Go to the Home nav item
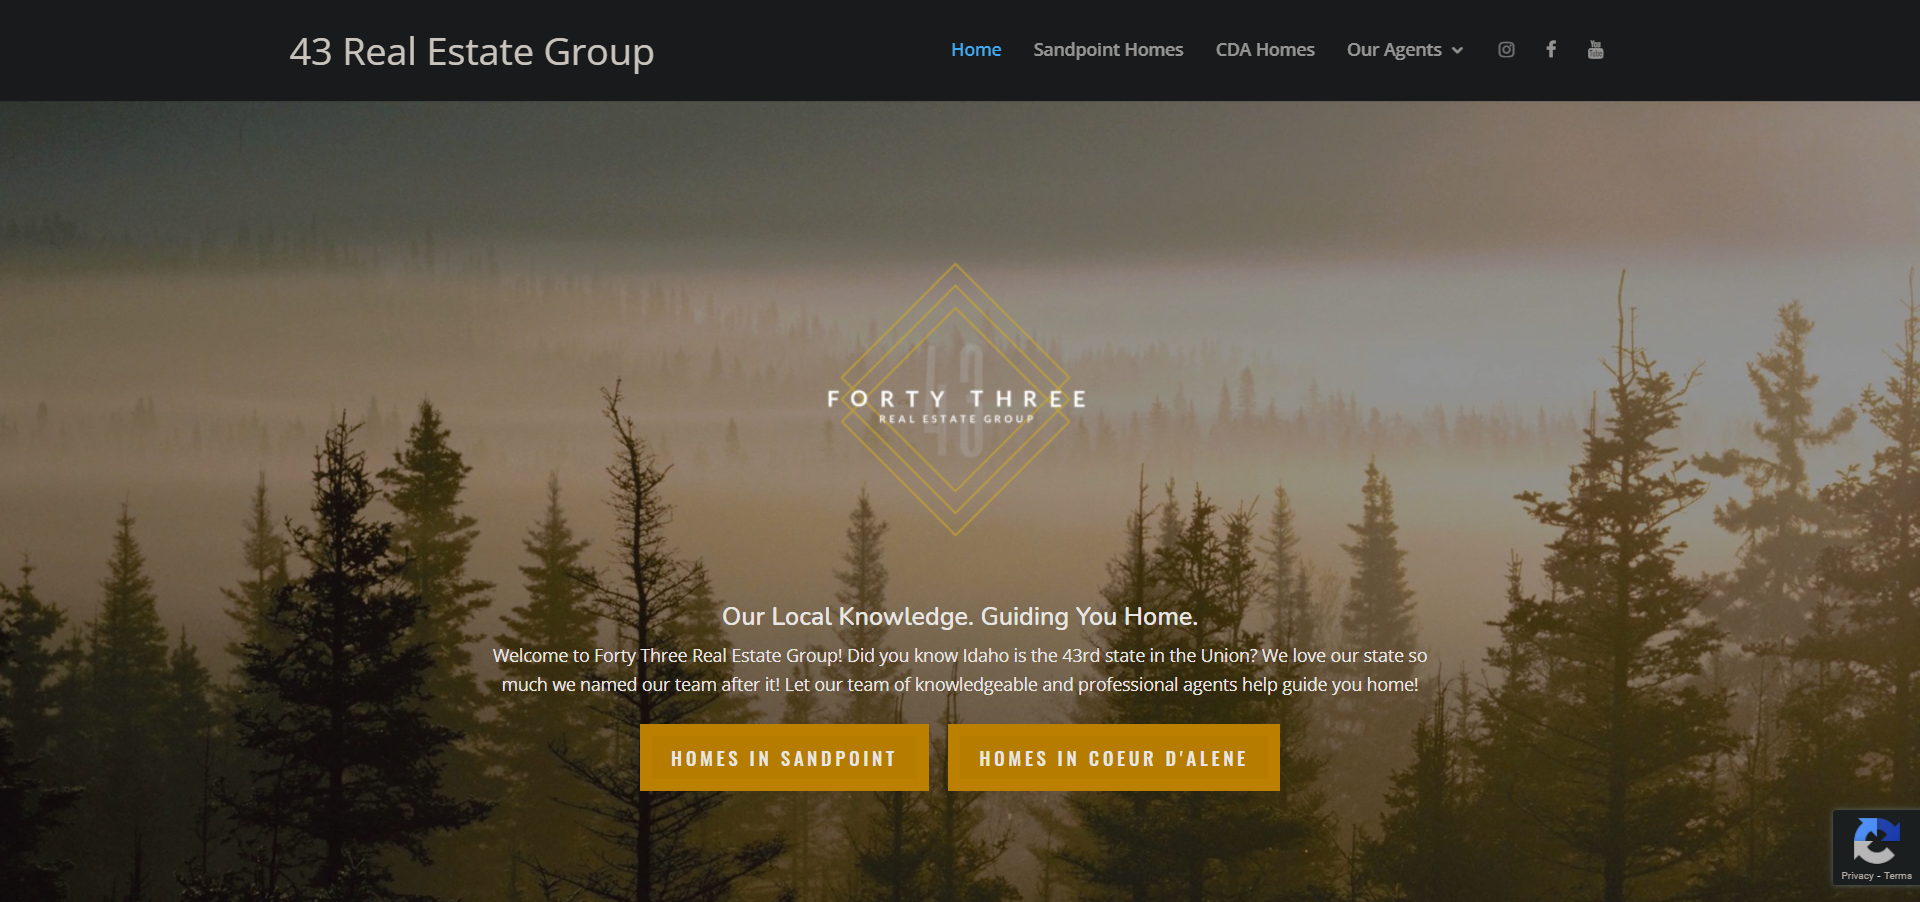1920x902 pixels. 976,50
